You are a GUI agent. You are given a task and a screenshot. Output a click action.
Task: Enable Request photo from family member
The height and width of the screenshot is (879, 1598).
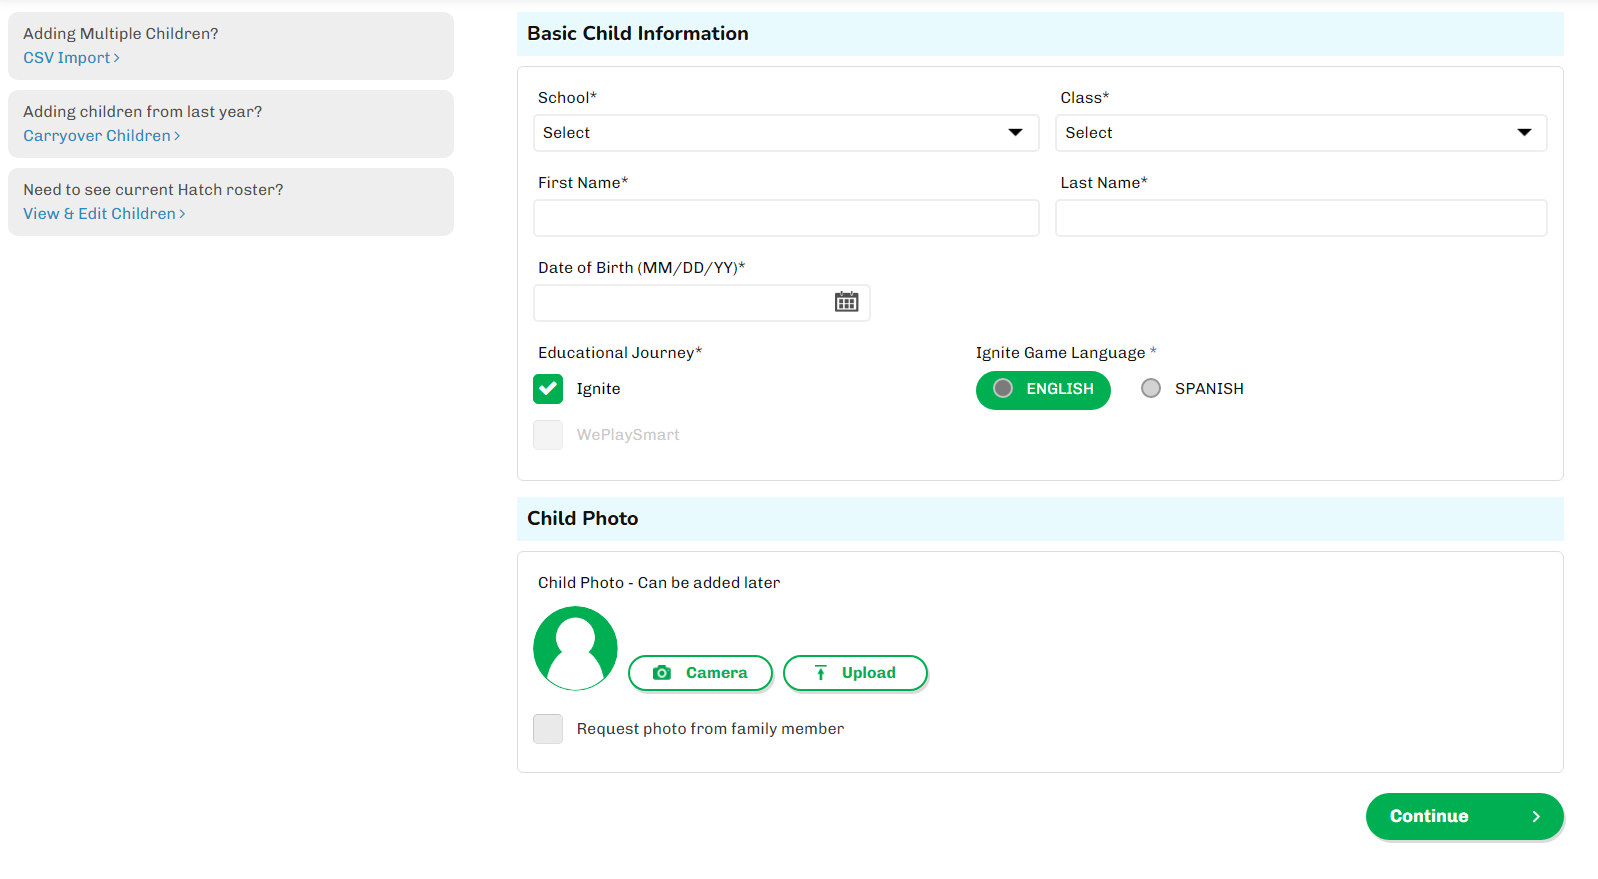pos(548,729)
